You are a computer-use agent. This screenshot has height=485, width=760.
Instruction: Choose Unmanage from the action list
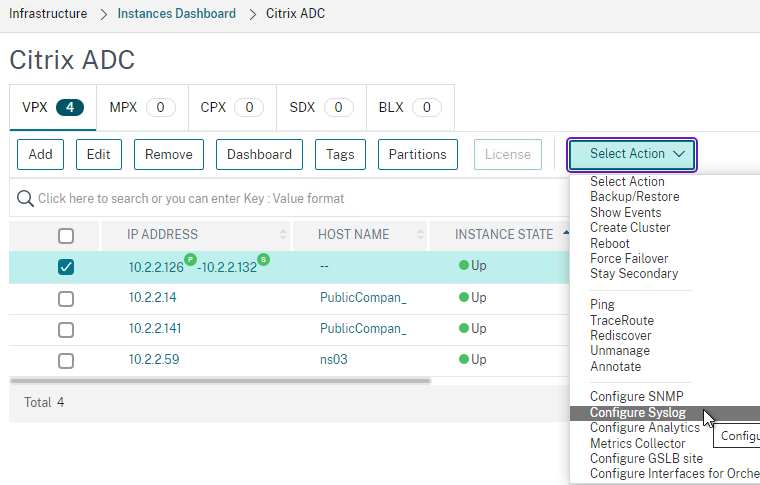(x=620, y=351)
